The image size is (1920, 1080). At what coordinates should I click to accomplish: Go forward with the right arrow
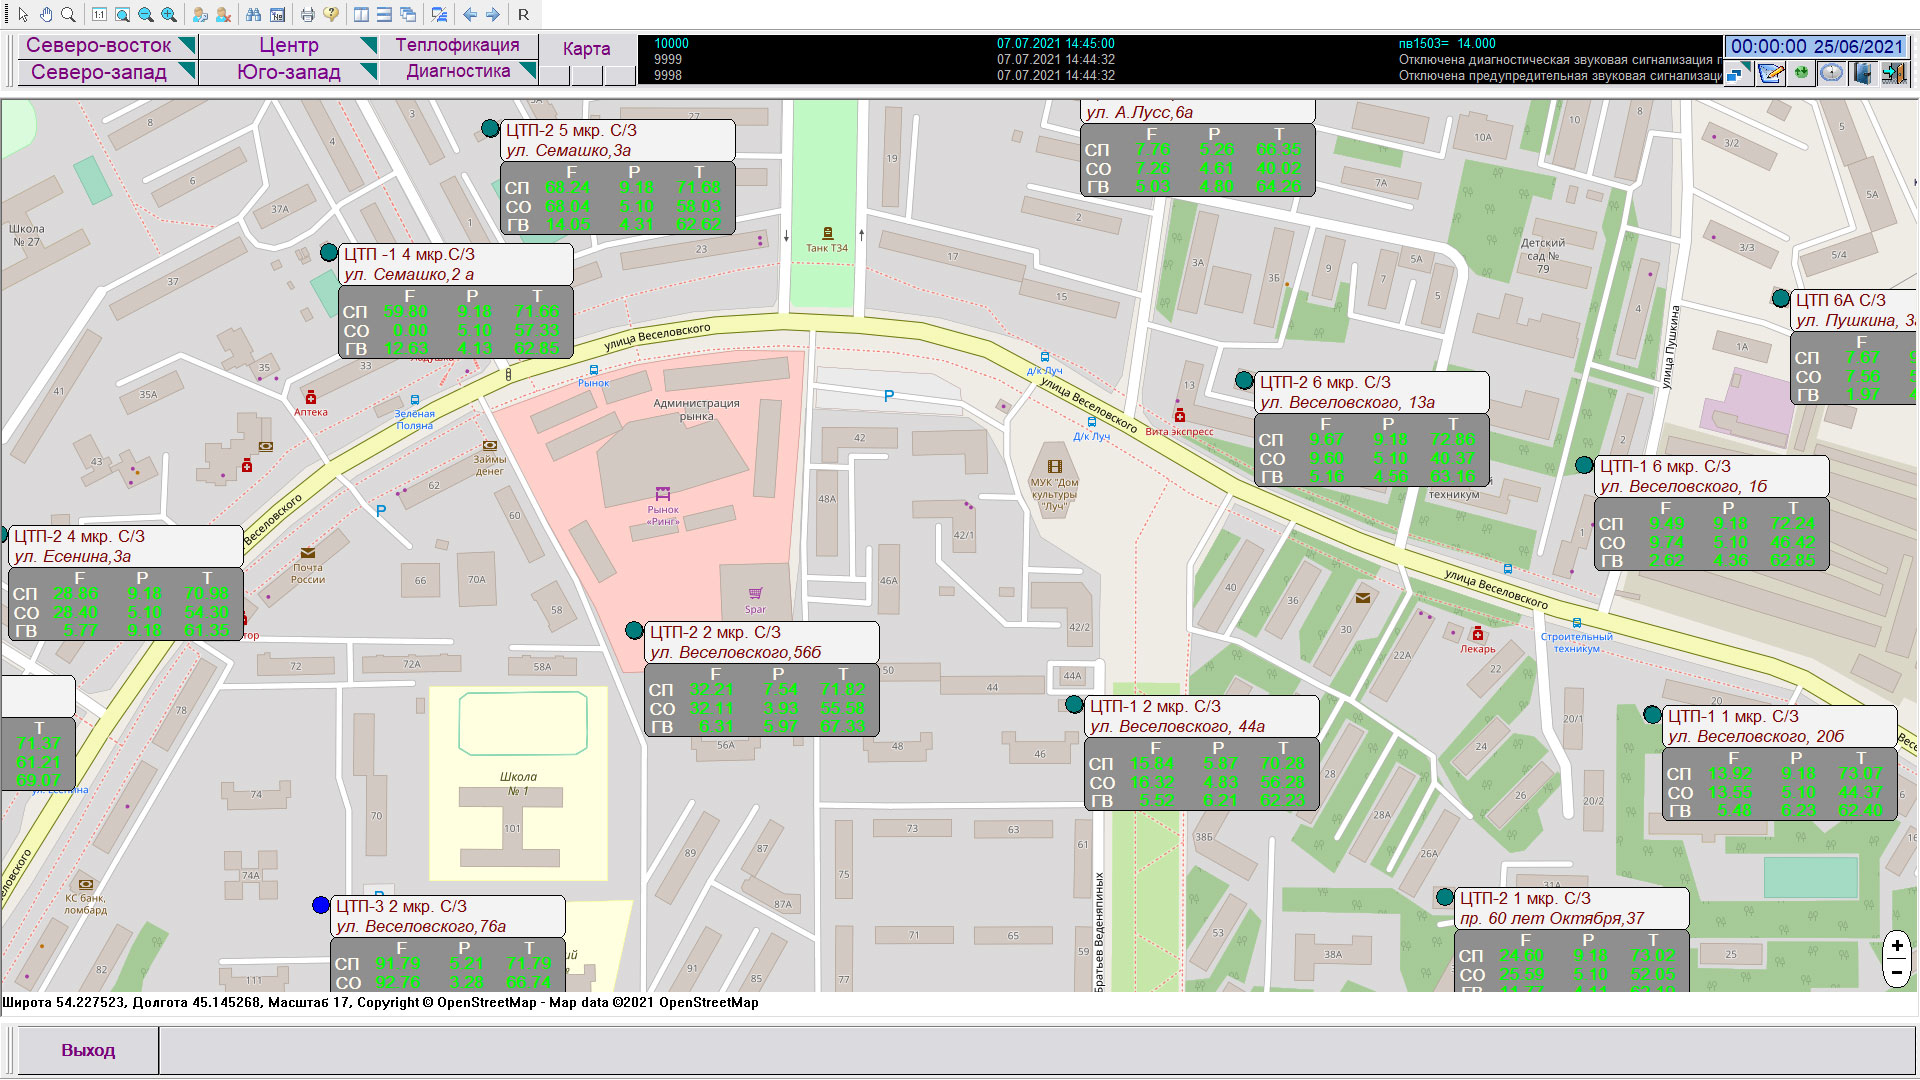click(493, 15)
